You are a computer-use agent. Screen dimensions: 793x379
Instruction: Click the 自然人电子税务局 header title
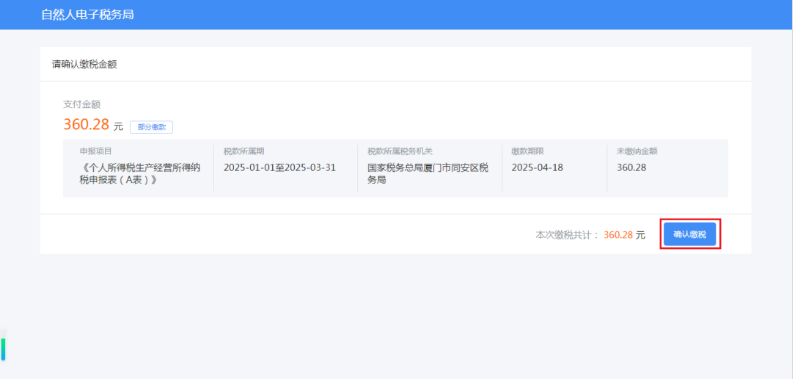click(x=87, y=15)
